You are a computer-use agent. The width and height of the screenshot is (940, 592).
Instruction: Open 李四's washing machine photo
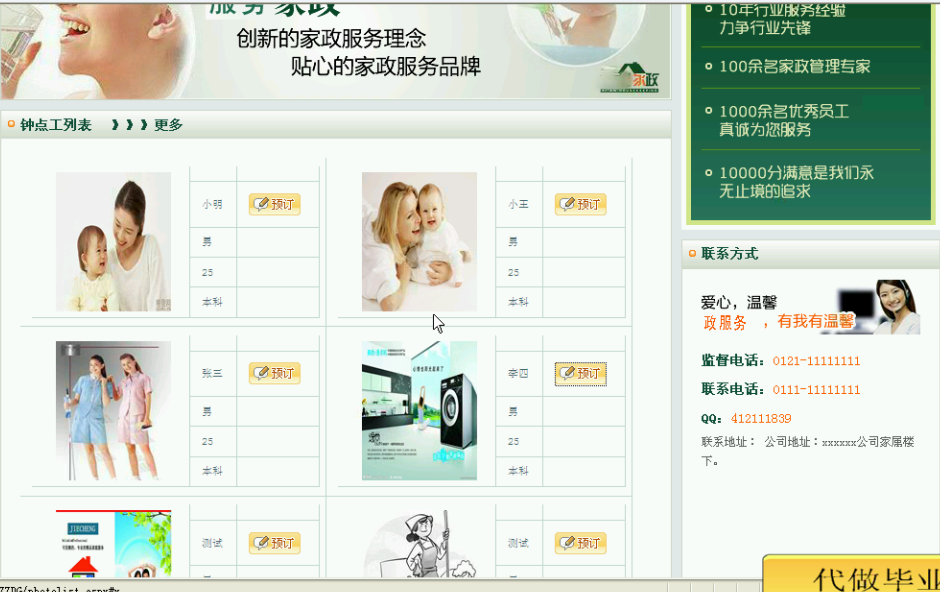coord(419,410)
